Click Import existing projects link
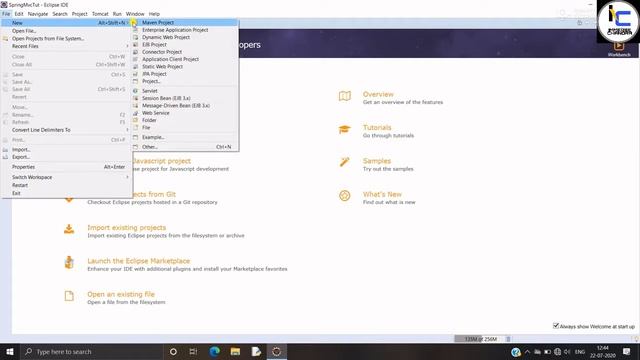This screenshot has width=640, height=360. (x=127, y=227)
